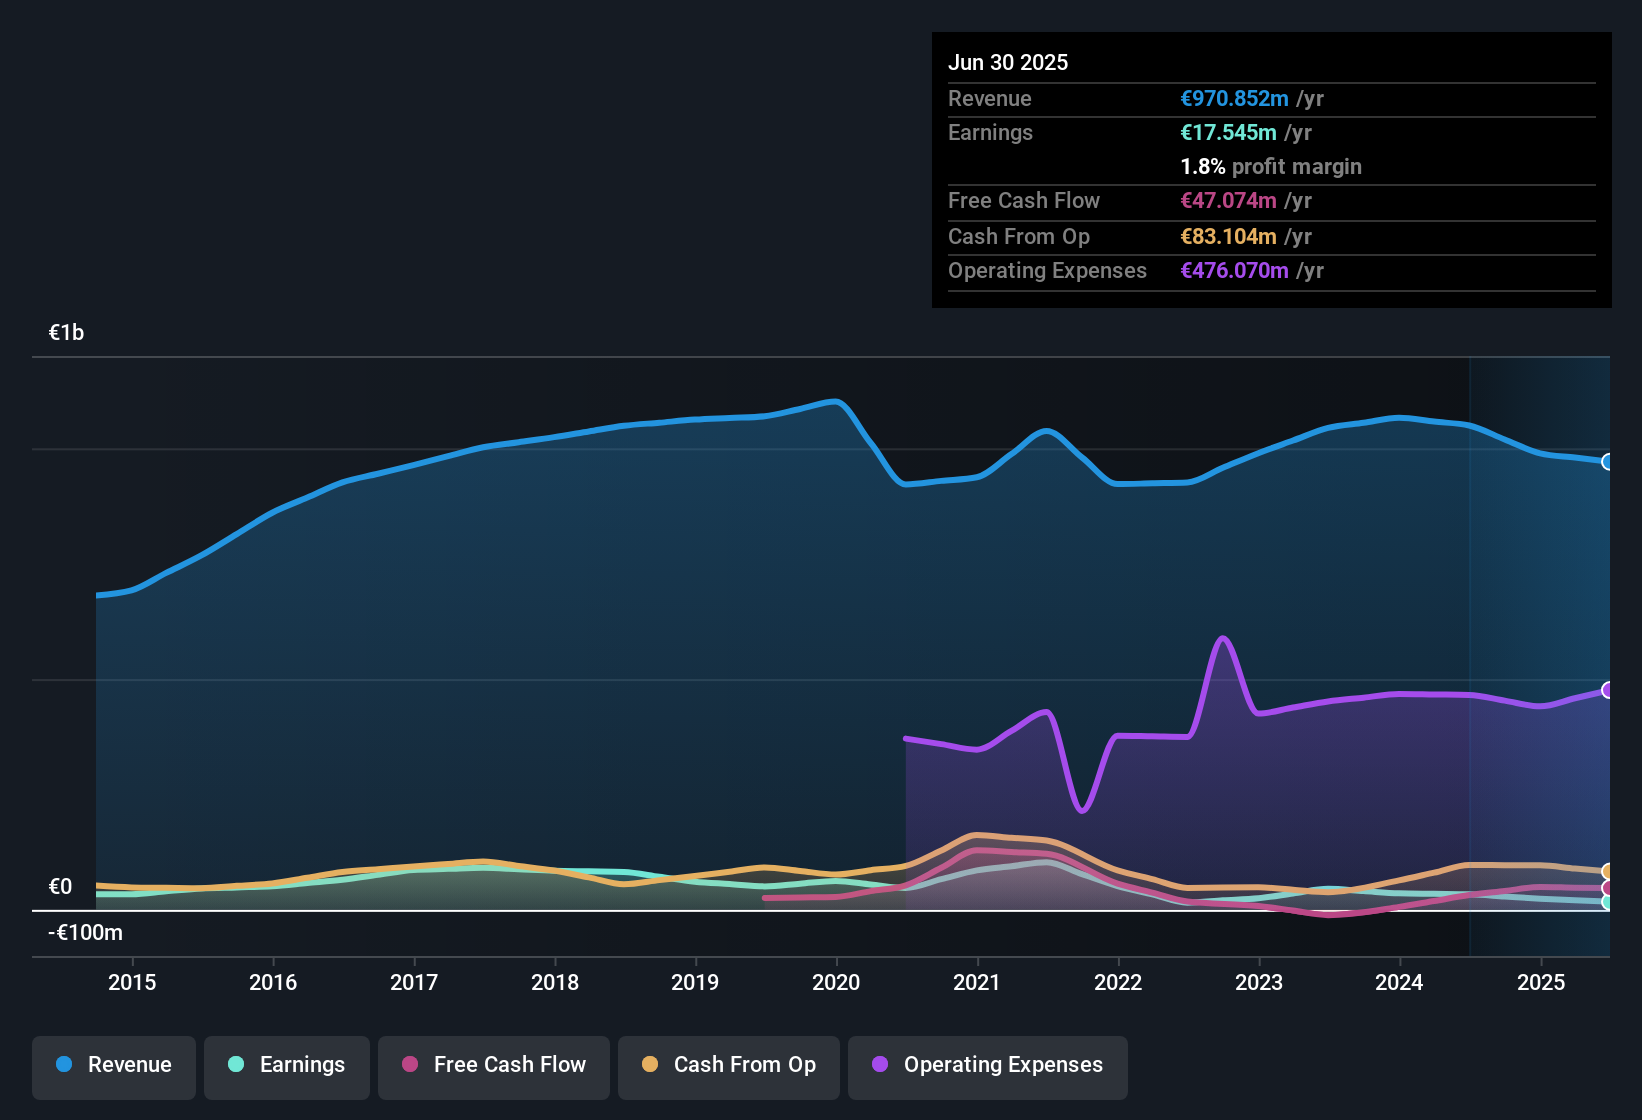This screenshot has height=1120, width=1642.
Task: Toggle off the Free Cash Flow series
Action: tap(493, 1065)
